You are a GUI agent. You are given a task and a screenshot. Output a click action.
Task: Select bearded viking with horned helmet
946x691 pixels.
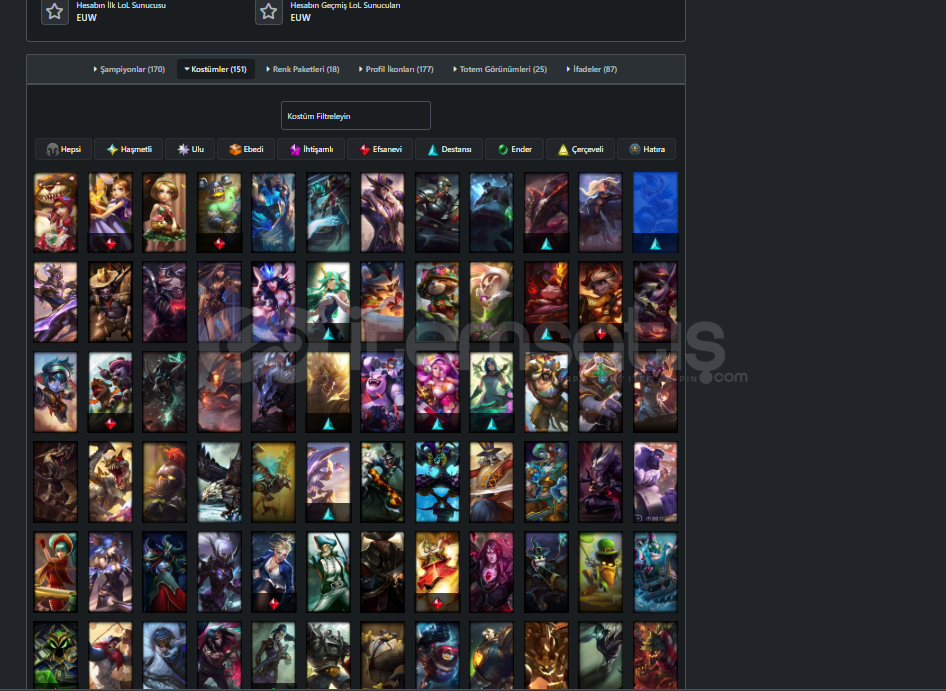pyautogui.click(x=546, y=392)
